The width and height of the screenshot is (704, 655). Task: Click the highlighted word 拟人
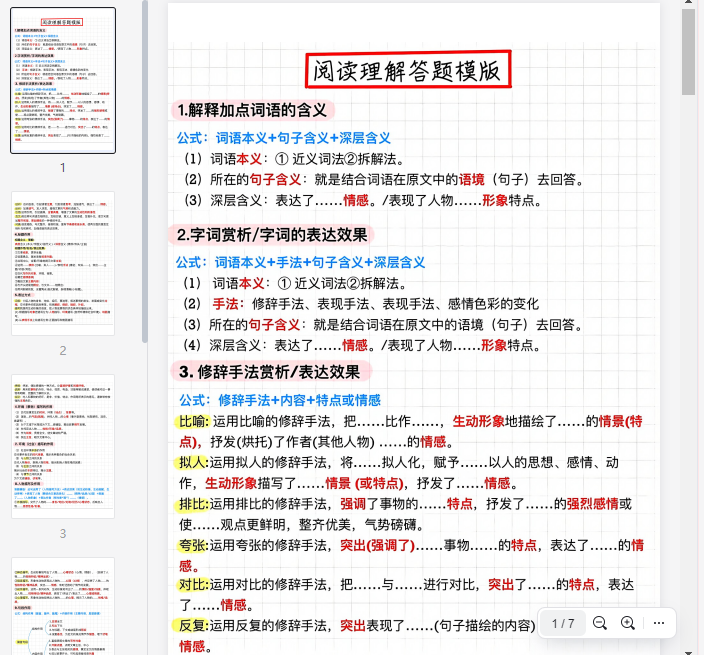(x=192, y=462)
